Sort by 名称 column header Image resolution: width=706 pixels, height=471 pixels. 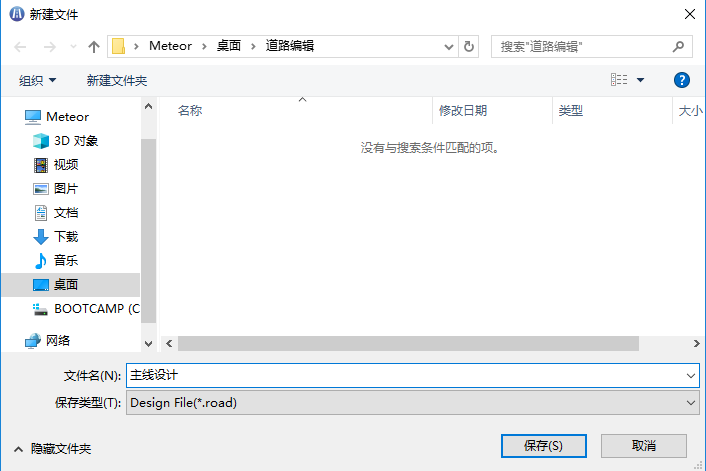[190, 110]
